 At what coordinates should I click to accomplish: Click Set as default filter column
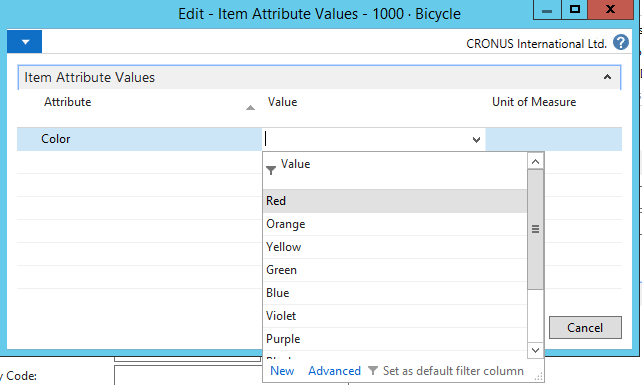pos(453,371)
